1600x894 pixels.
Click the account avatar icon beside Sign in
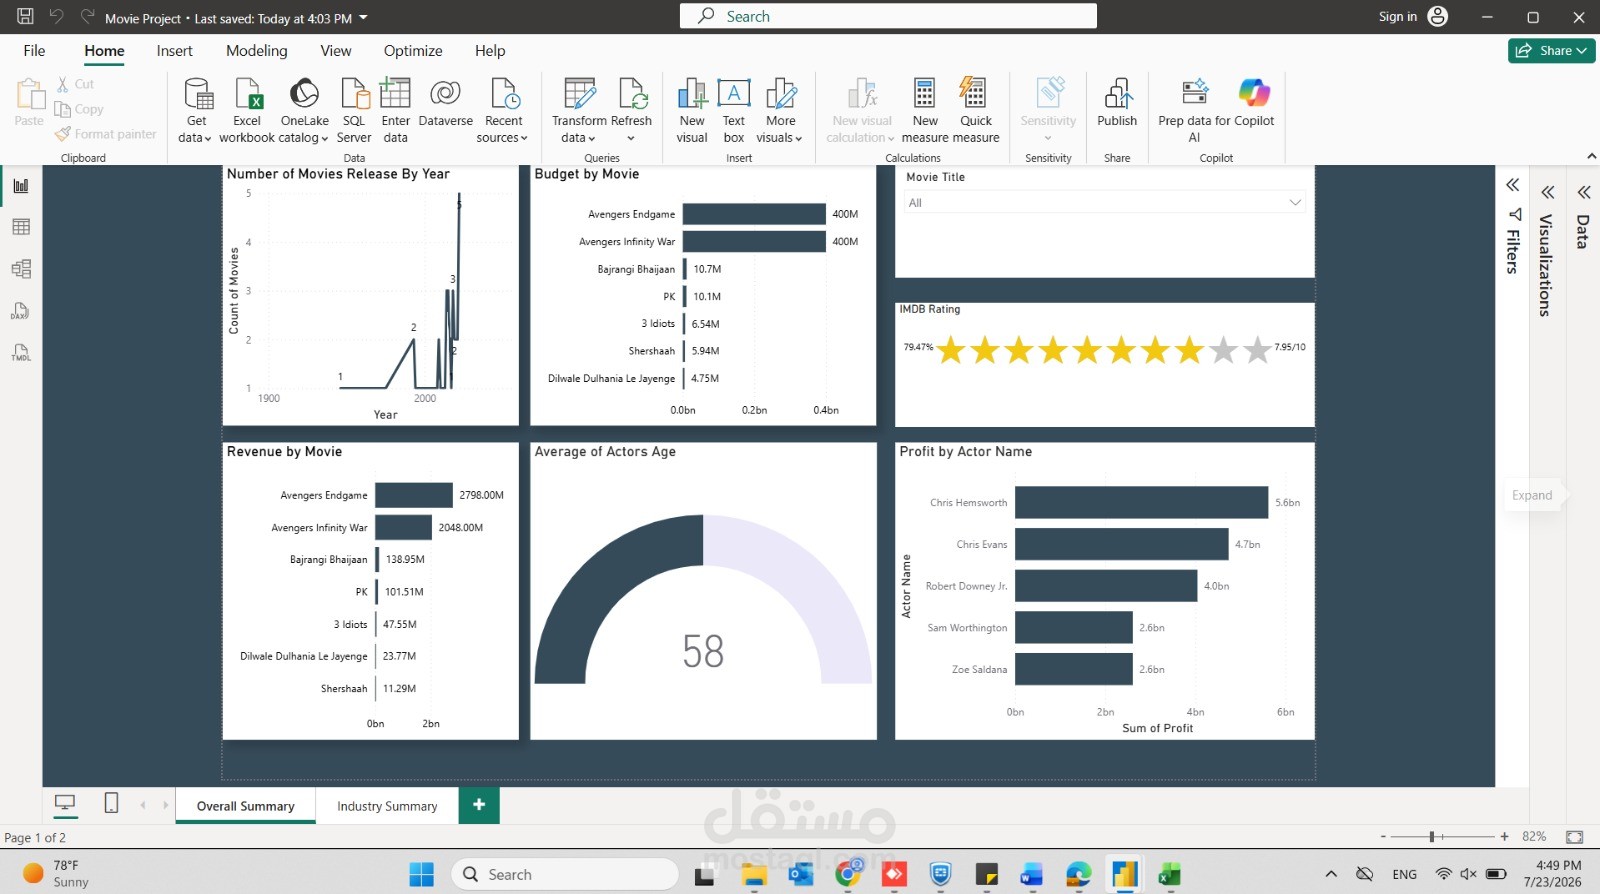click(1438, 16)
